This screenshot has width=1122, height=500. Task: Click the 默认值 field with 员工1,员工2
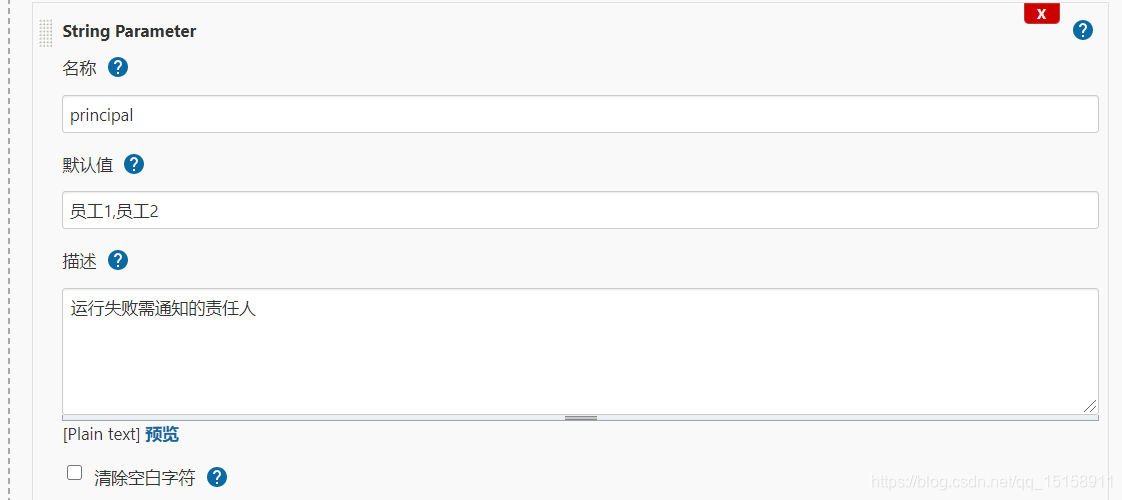click(580, 210)
